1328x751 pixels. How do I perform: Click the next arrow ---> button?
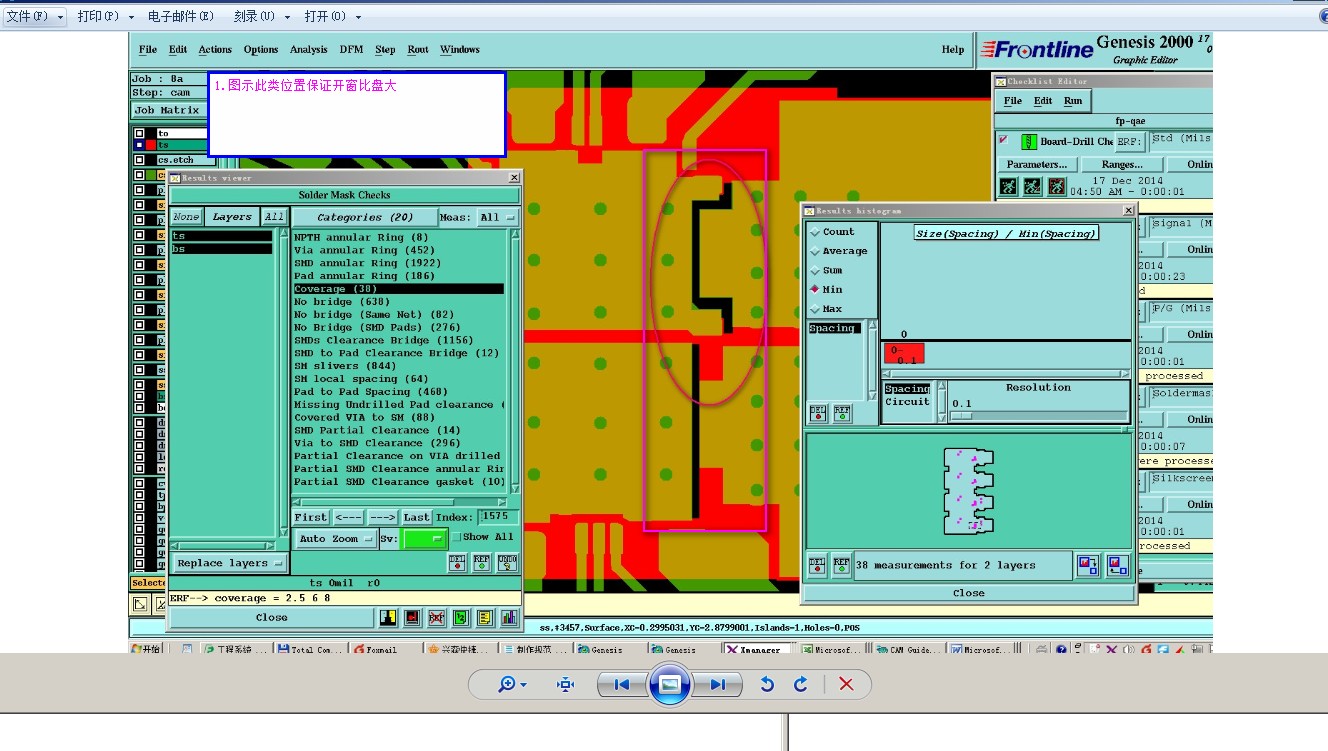click(382, 517)
